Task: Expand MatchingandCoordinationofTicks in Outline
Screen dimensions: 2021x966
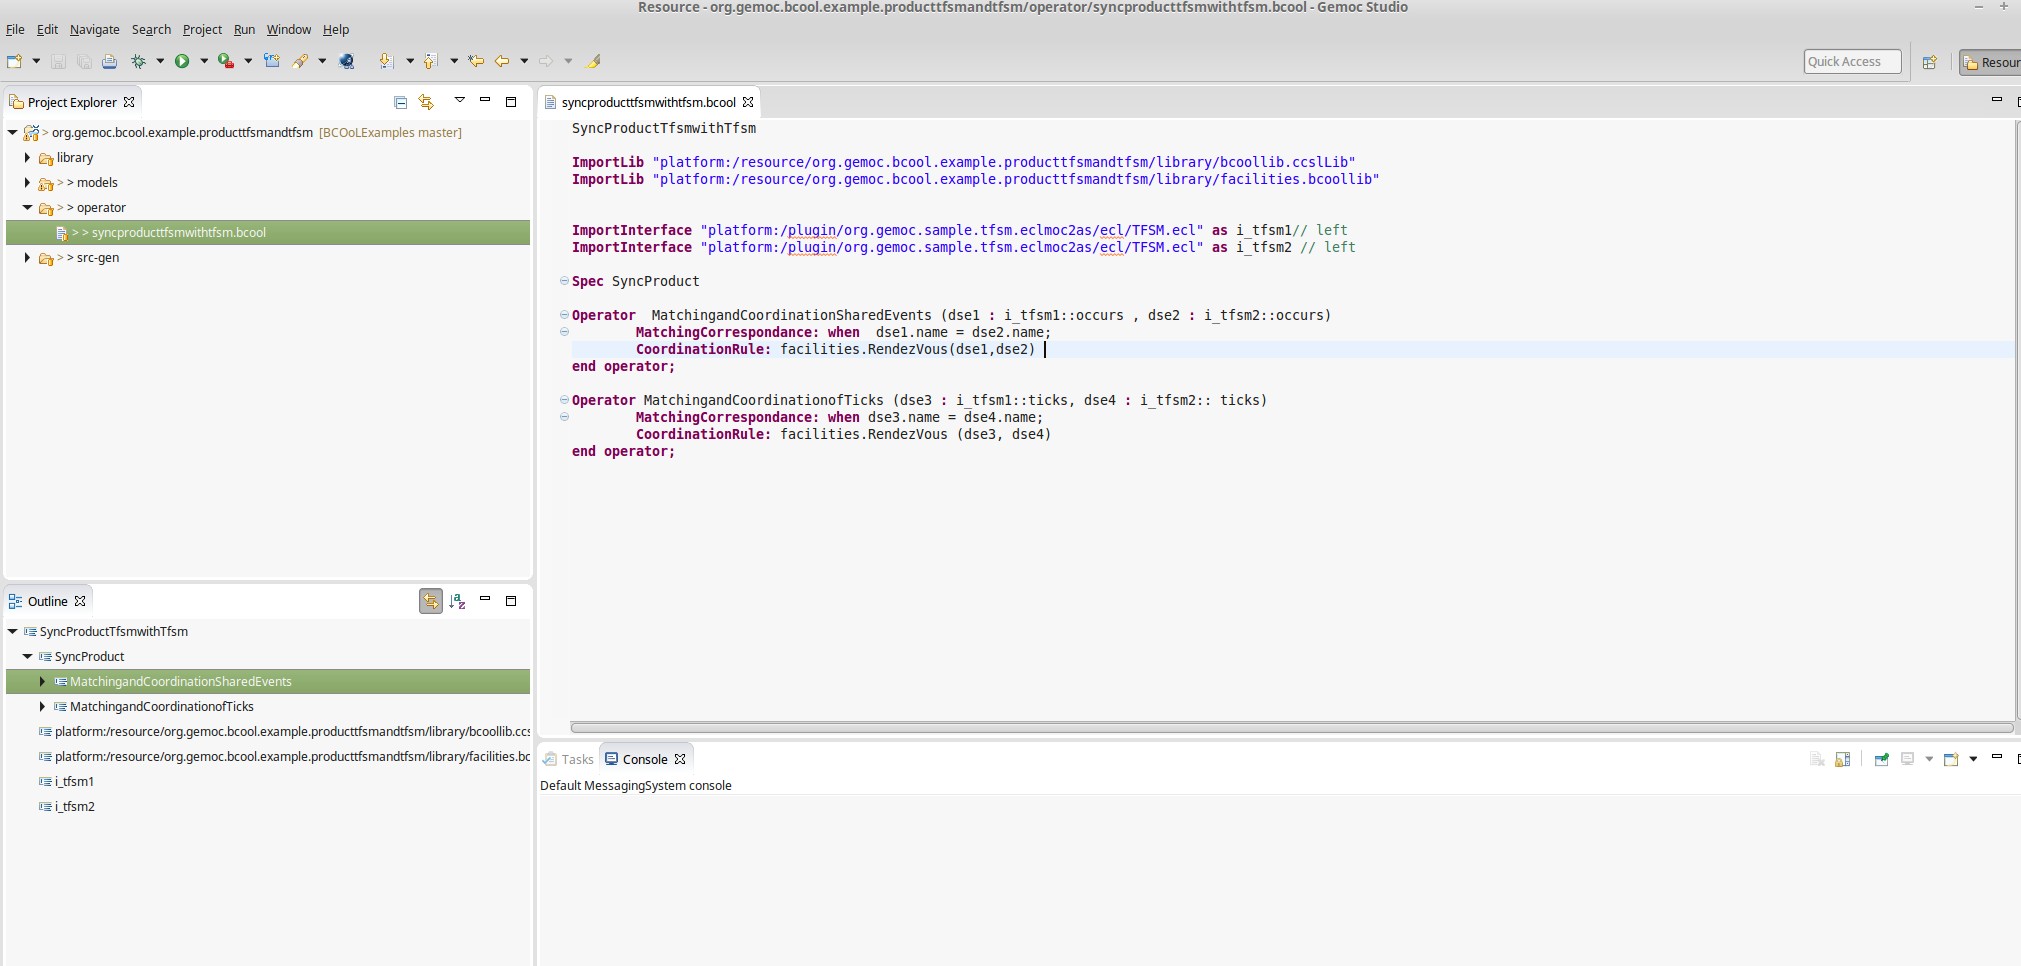Action: point(42,706)
